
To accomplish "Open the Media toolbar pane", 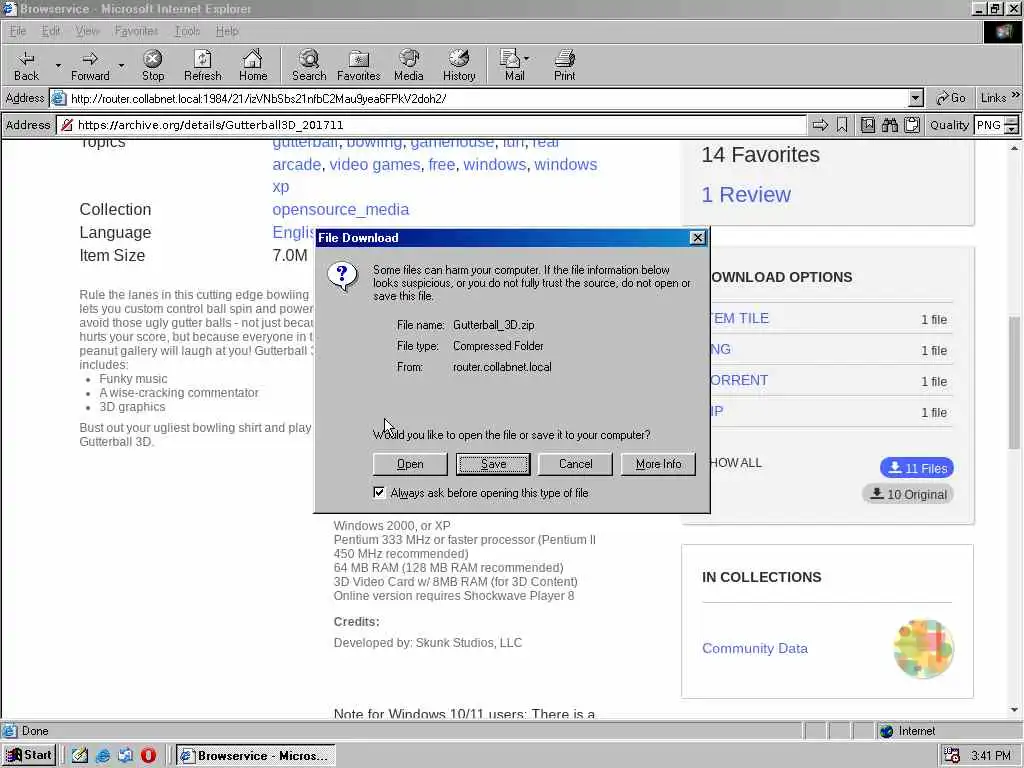I will 409,65.
